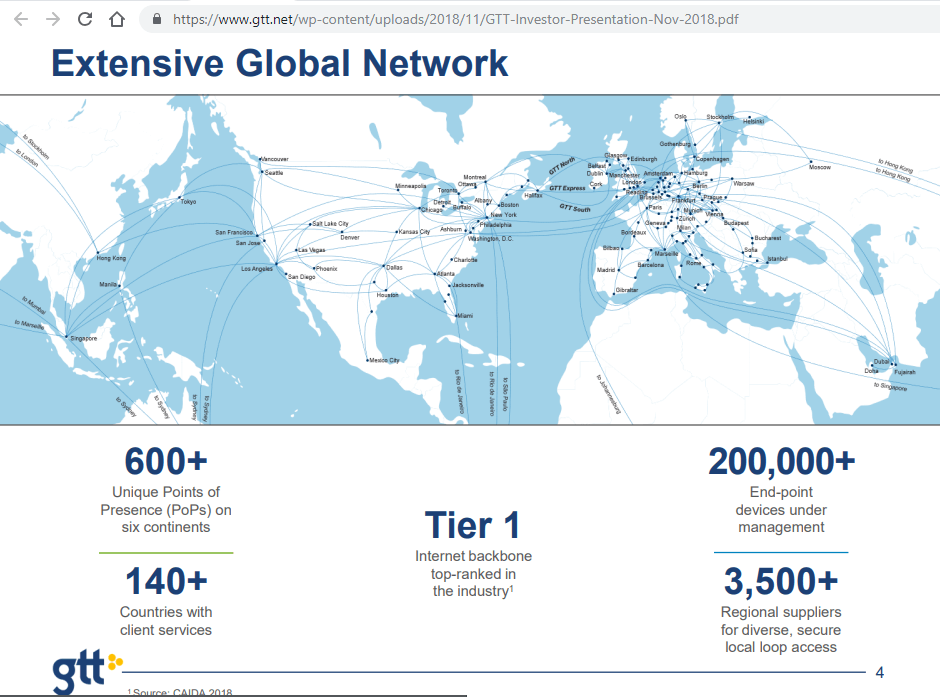Click the browser back navigation arrow

coord(20,18)
